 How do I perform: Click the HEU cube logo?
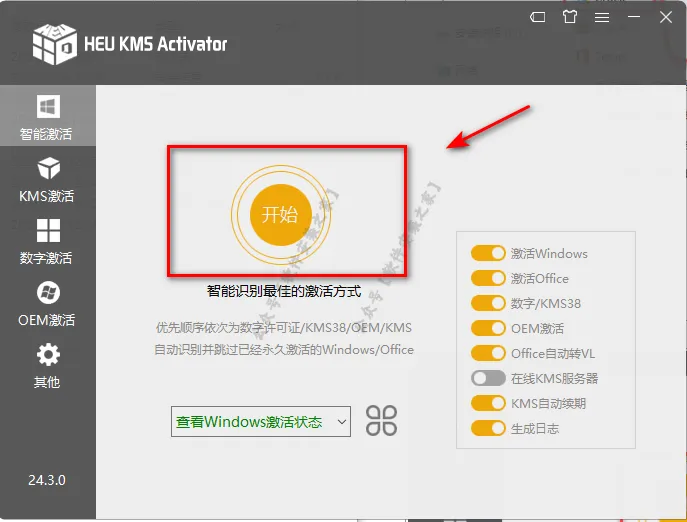tap(54, 44)
